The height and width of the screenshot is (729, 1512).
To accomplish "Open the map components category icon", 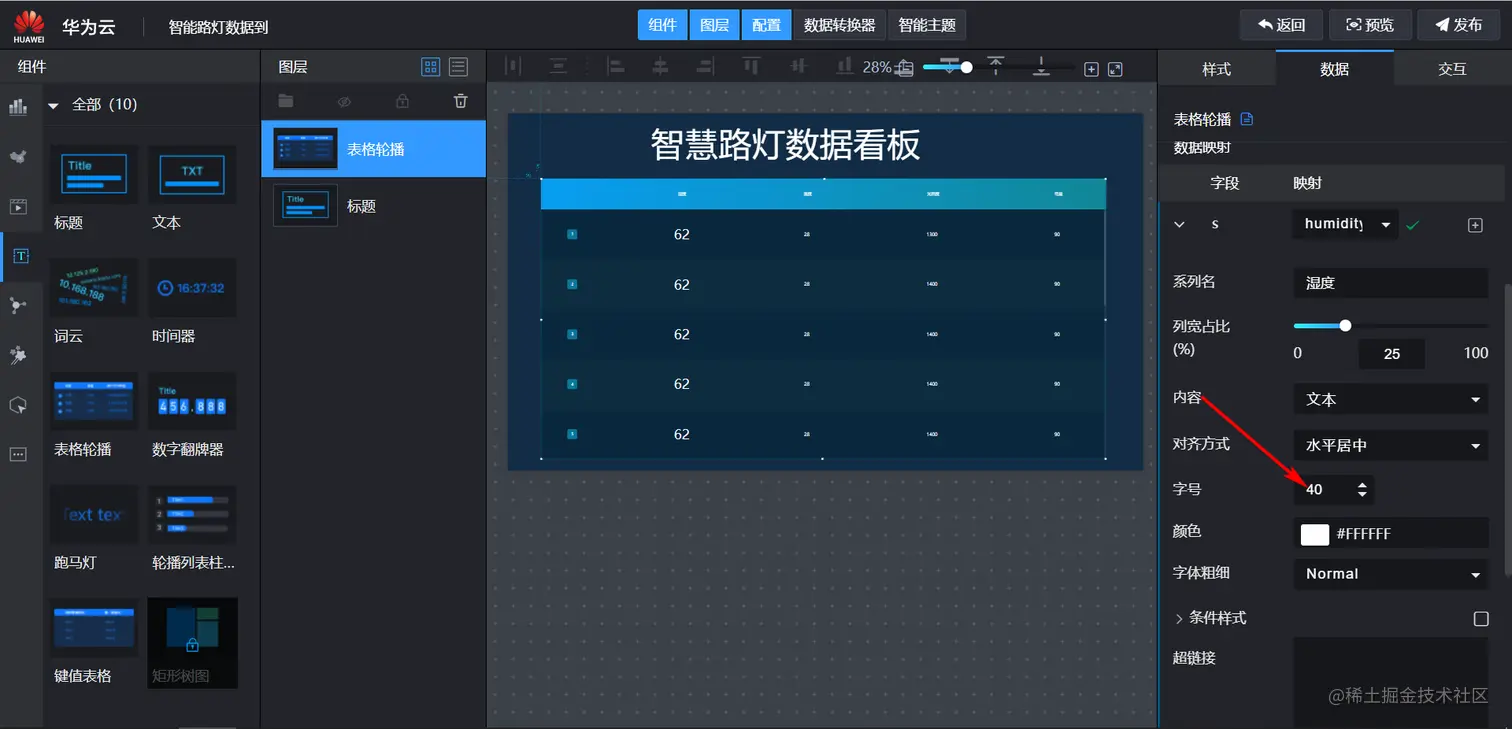I will [18, 157].
